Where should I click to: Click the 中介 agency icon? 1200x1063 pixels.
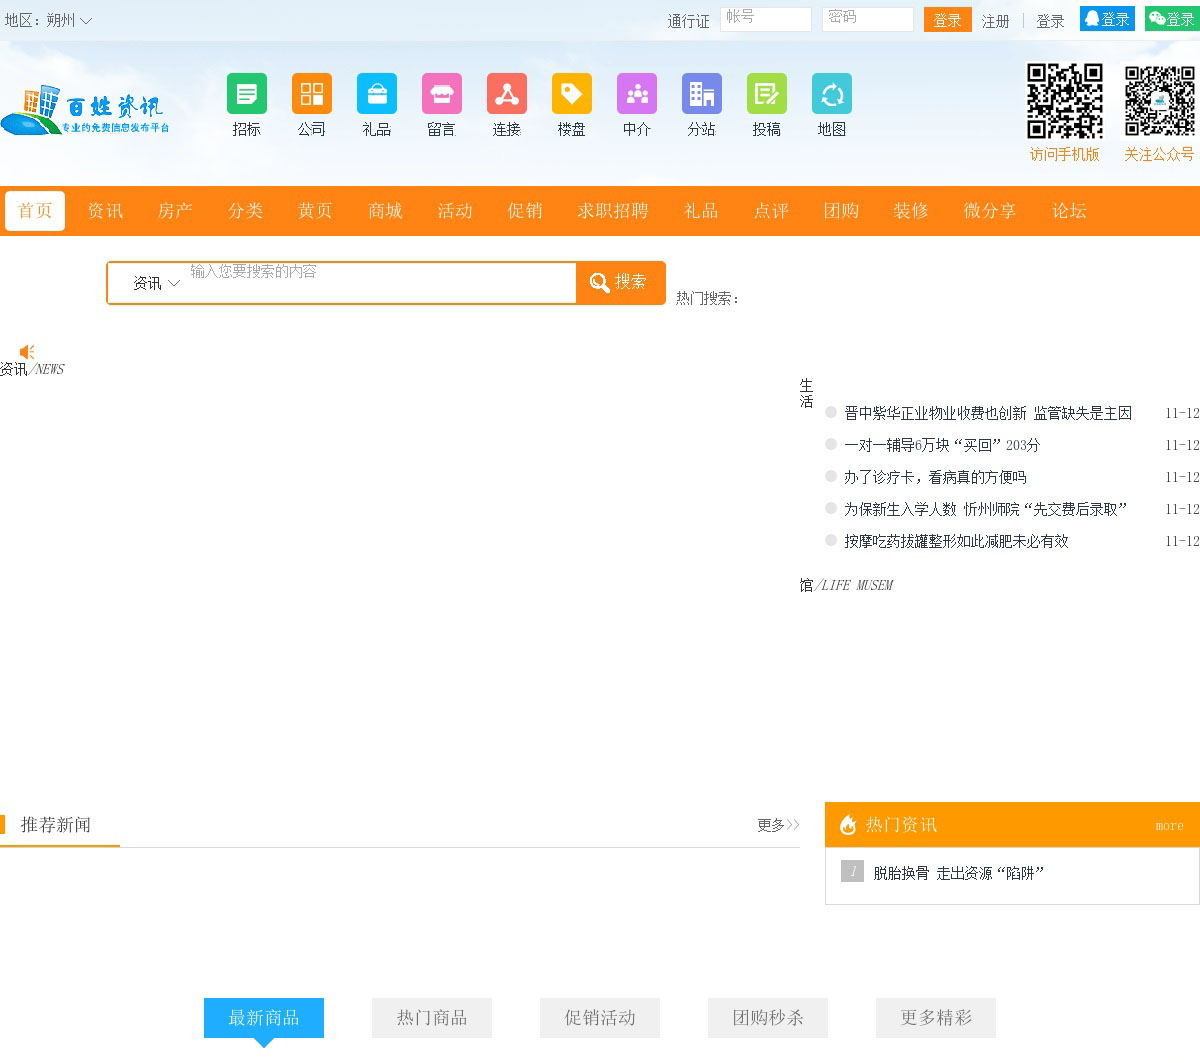(636, 94)
